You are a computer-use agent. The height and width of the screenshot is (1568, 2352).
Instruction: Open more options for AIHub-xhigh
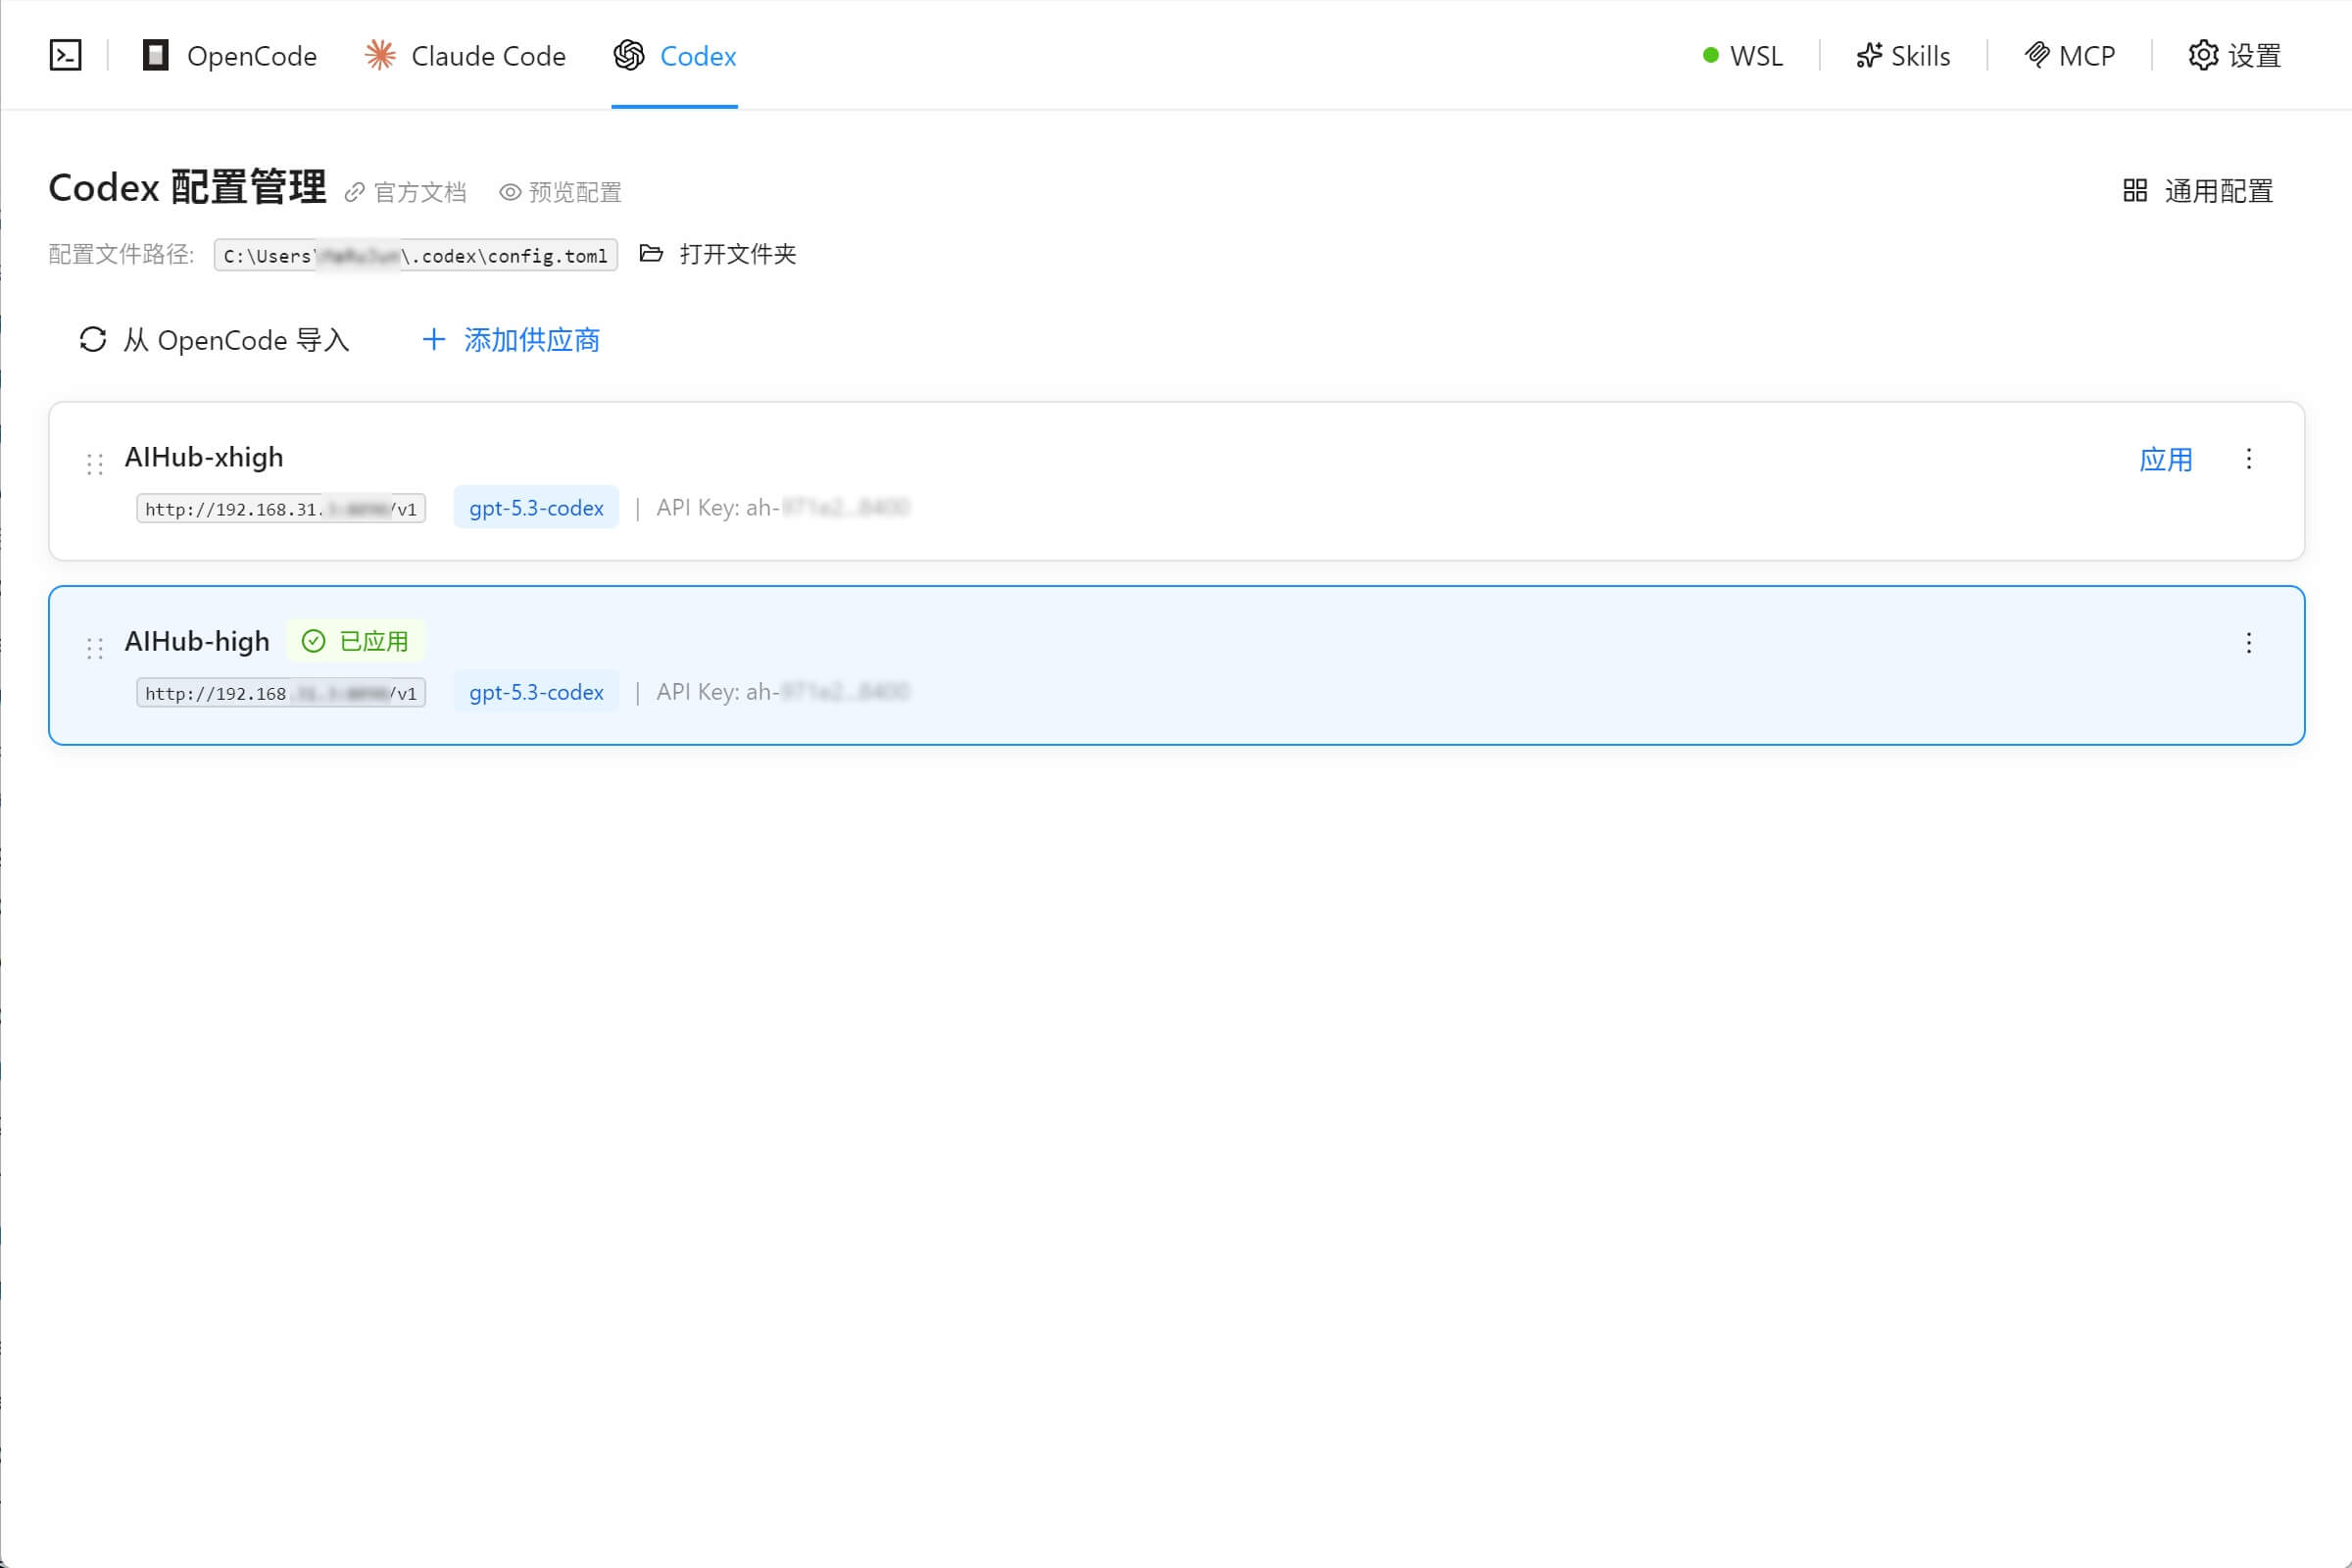[2249, 459]
